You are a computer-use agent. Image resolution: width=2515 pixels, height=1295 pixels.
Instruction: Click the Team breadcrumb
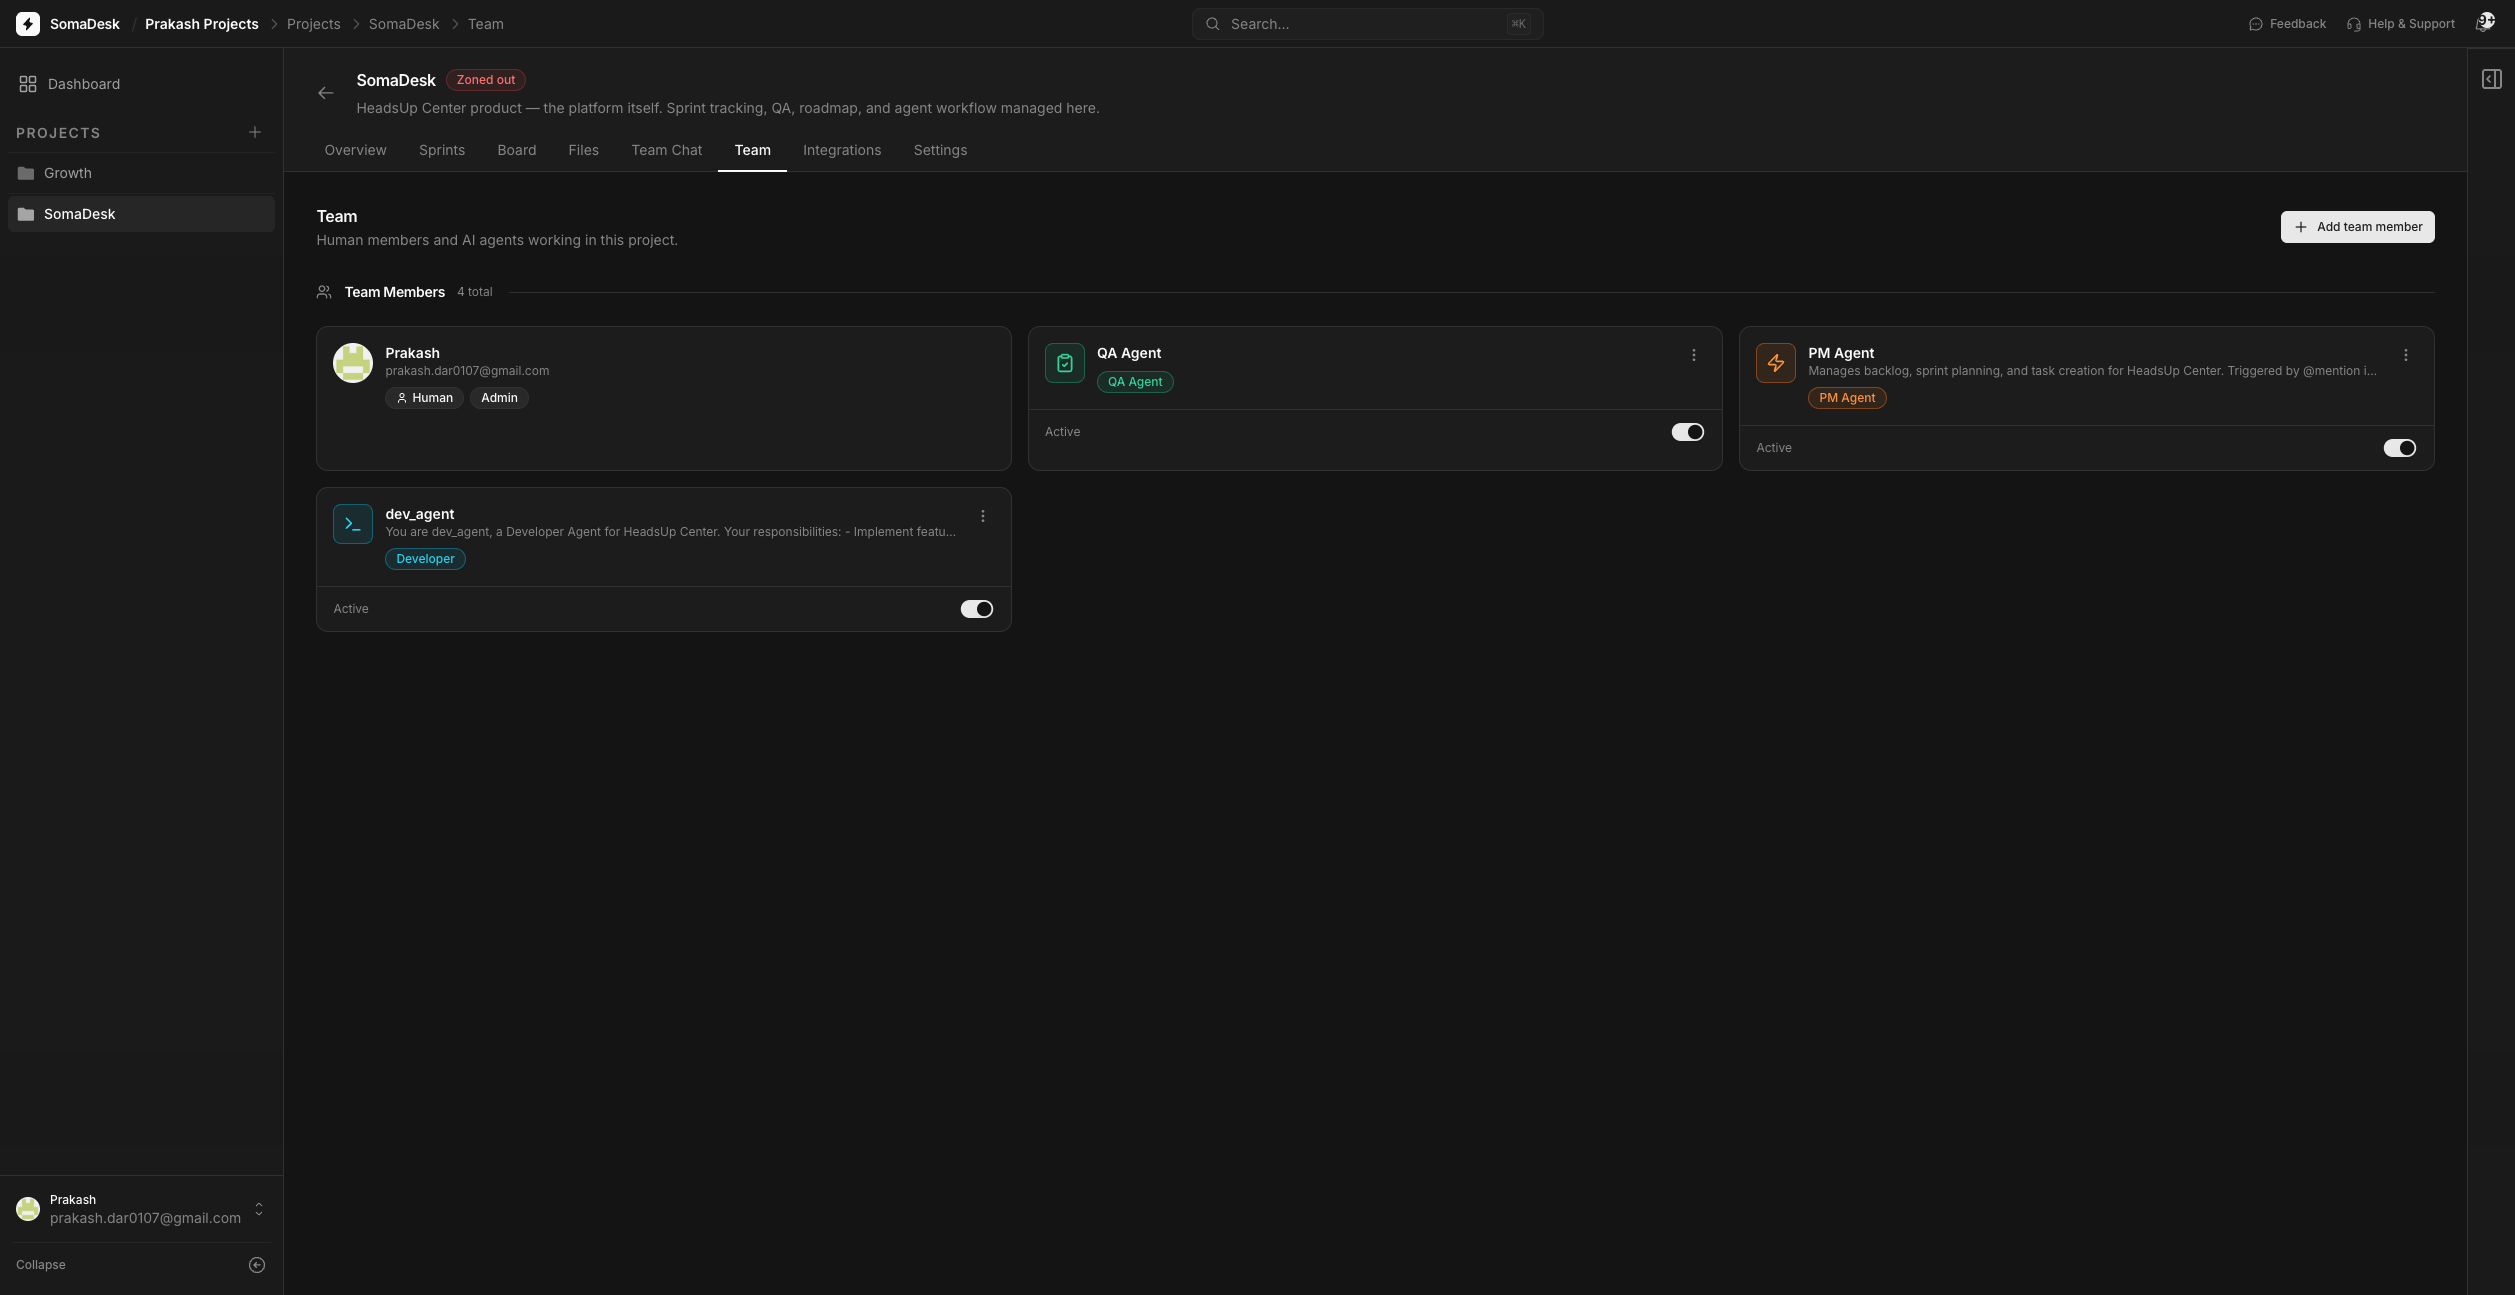(485, 24)
